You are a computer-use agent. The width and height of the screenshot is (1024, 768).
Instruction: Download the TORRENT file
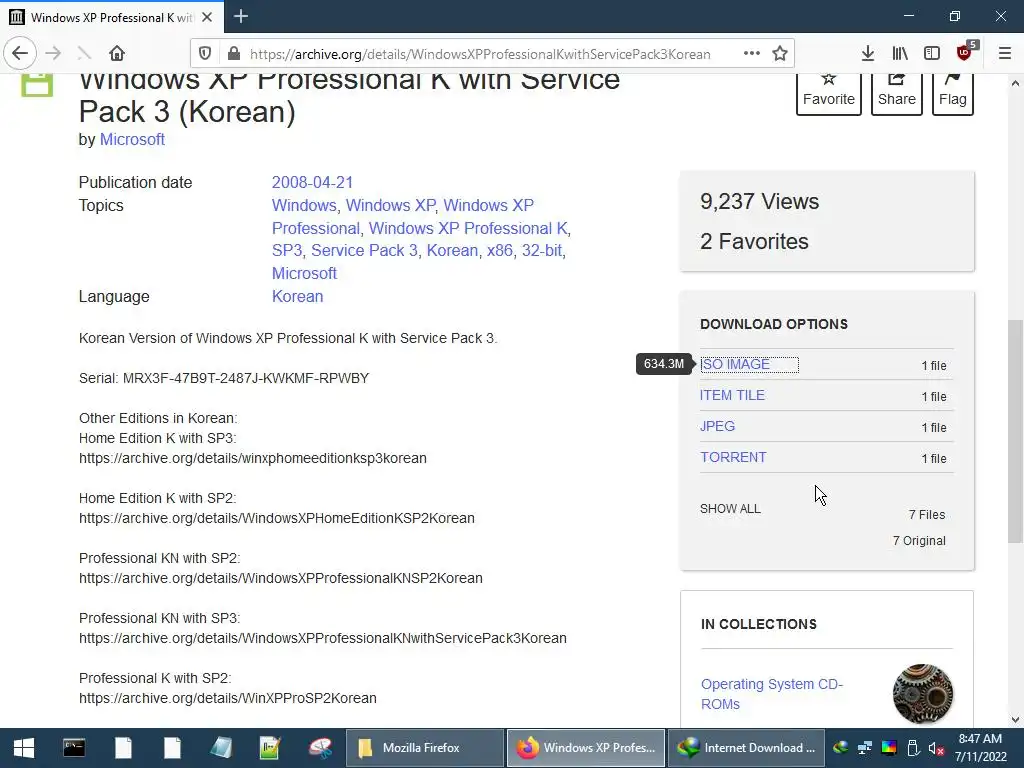pyautogui.click(x=733, y=457)
